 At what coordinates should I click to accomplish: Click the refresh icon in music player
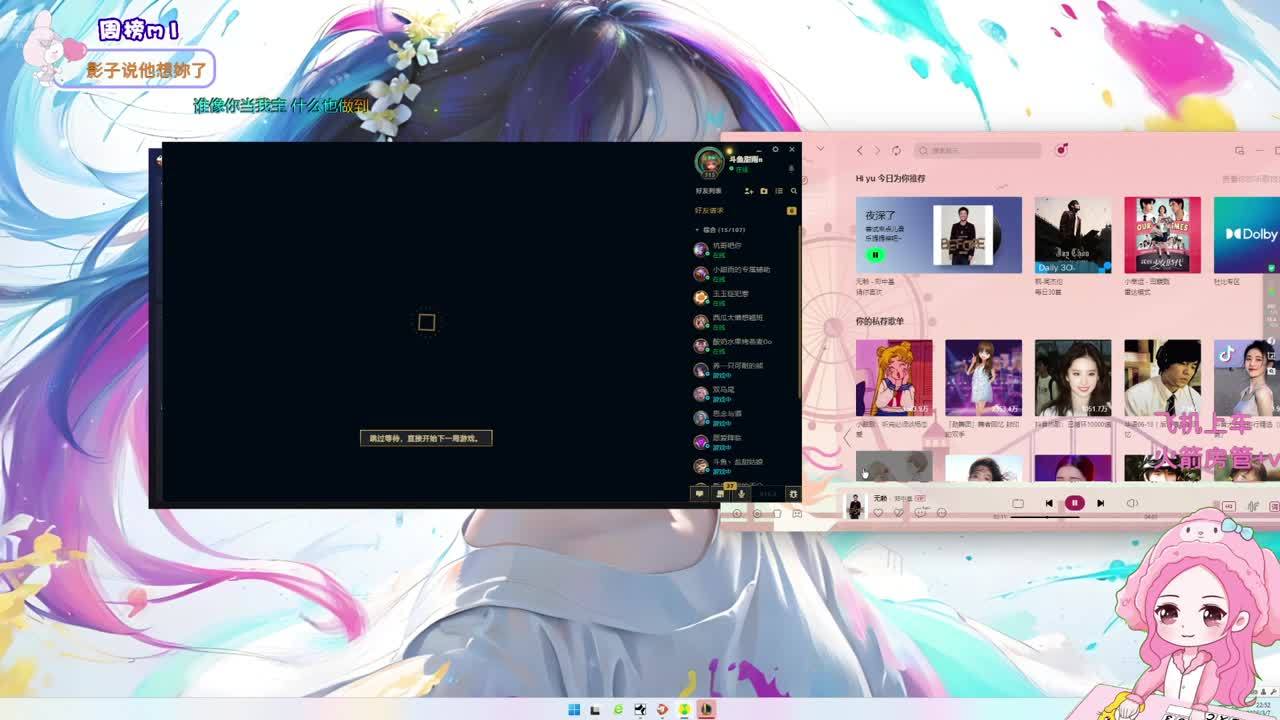(896, 151)
